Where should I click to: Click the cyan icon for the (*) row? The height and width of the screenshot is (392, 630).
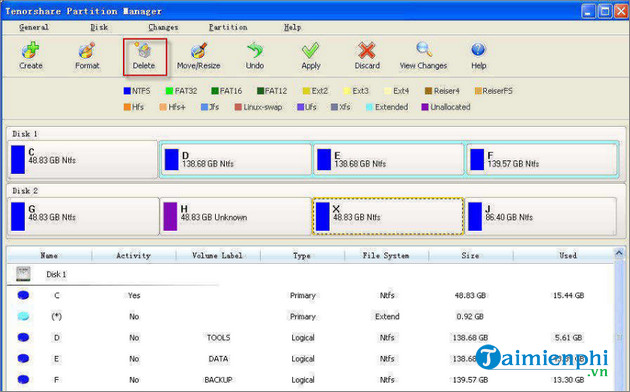click(x=23, y=316)
